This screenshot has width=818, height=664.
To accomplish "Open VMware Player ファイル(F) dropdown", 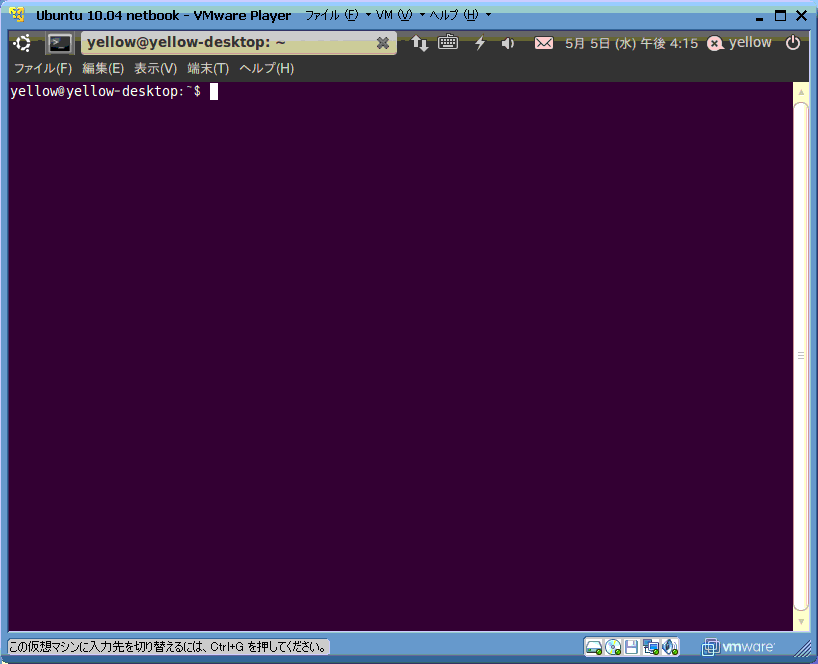I will [x=338, y=15].
